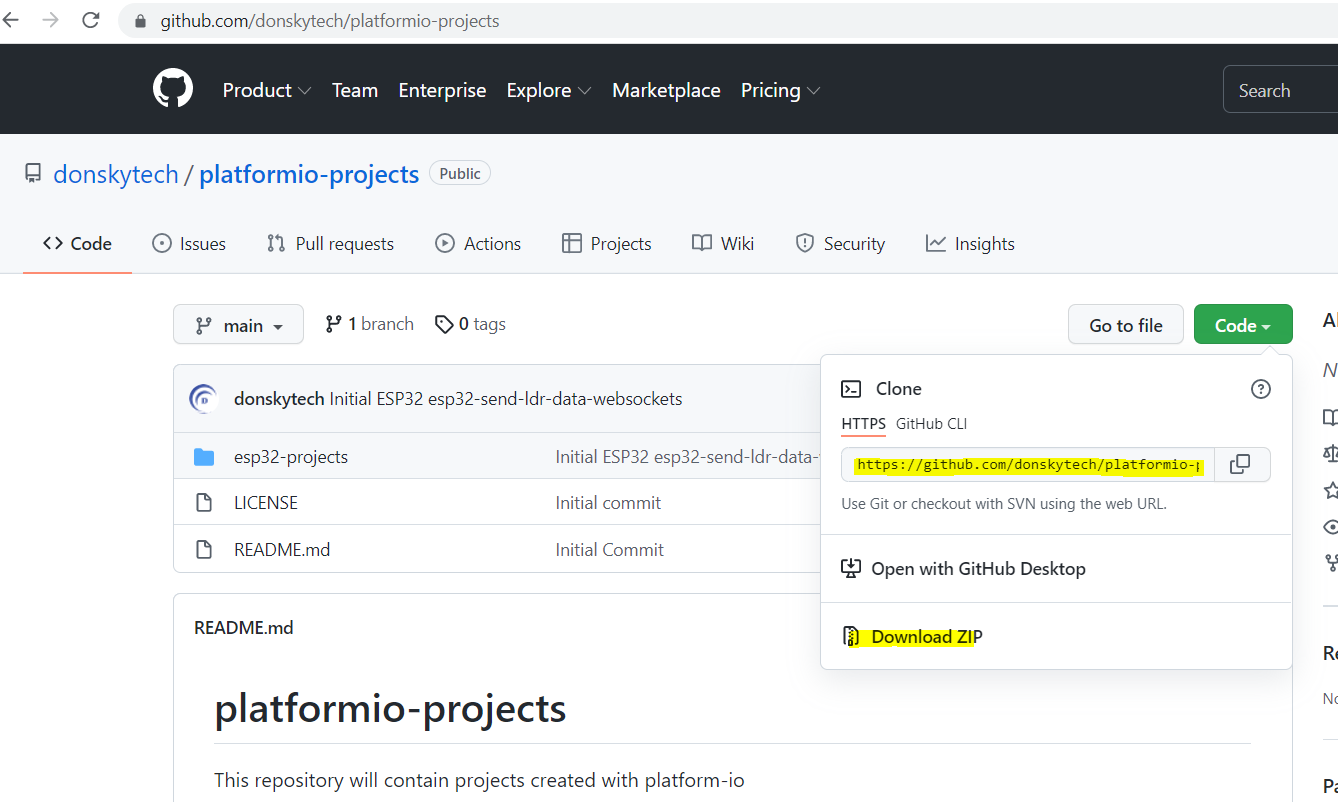Click Open with GitHub Desktop
The width and height of the screenshot is (1338, 802).
click(978, 568)
